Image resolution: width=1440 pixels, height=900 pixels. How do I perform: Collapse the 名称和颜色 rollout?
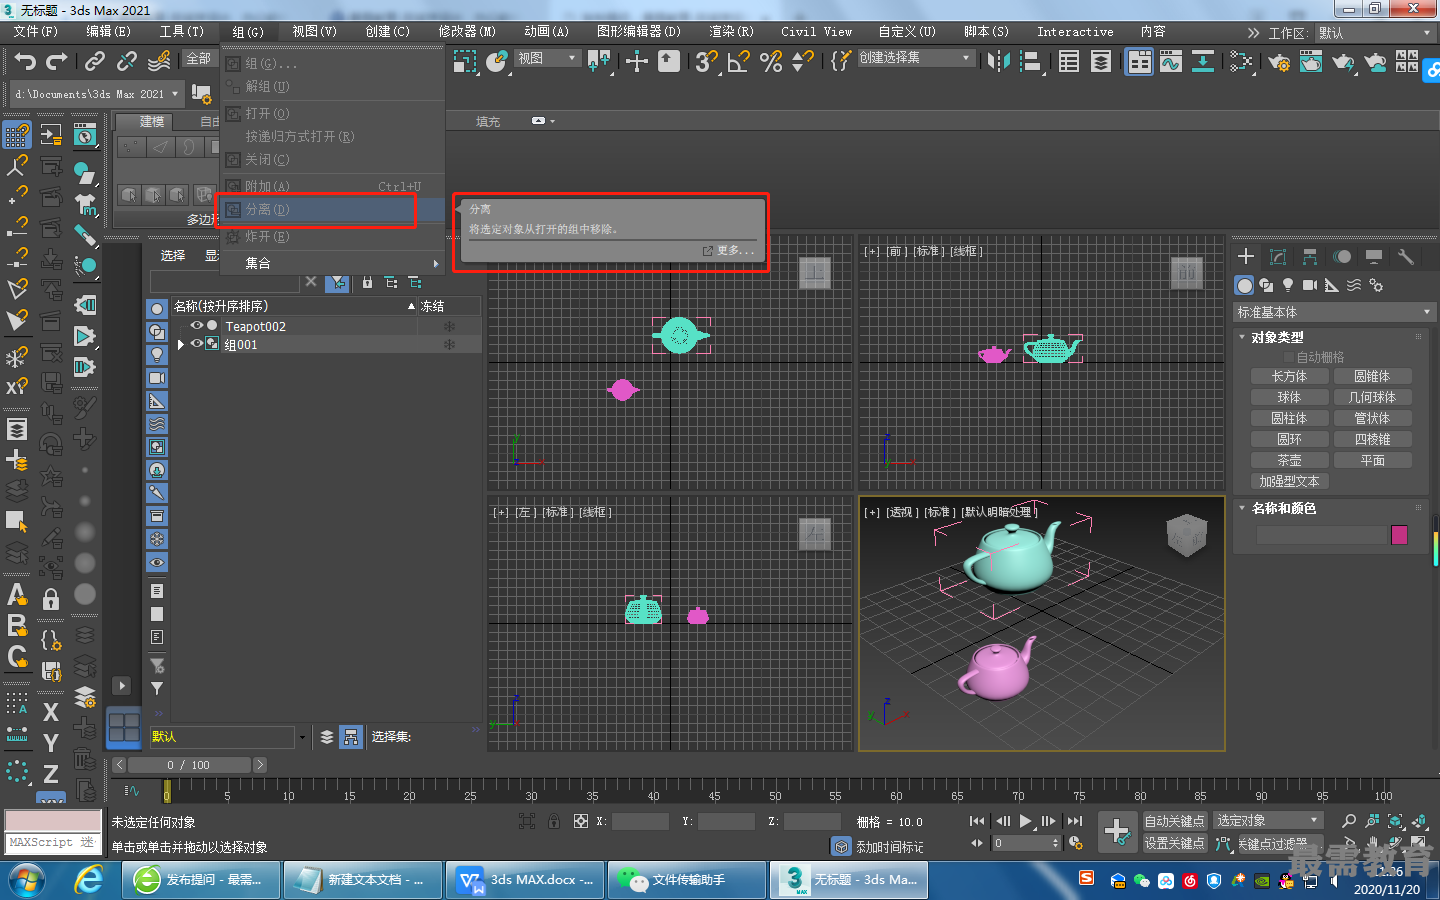point(1242,508)
